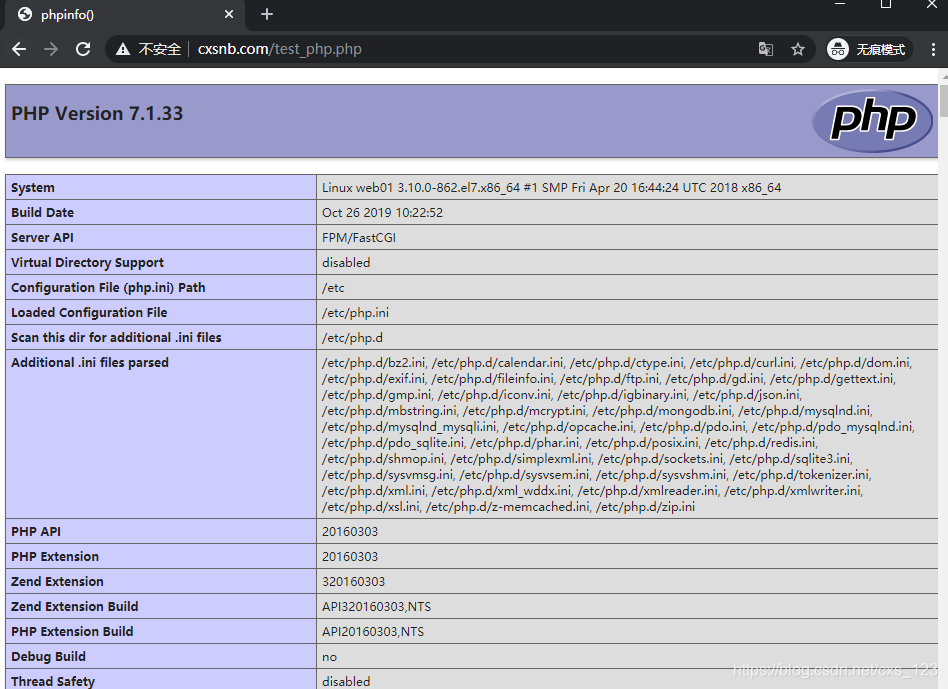Image resolution: width=948 pixels, height=689 pixels.
Task: Click the Virtual Directory Support label
Action: click(x=87, y=263)
